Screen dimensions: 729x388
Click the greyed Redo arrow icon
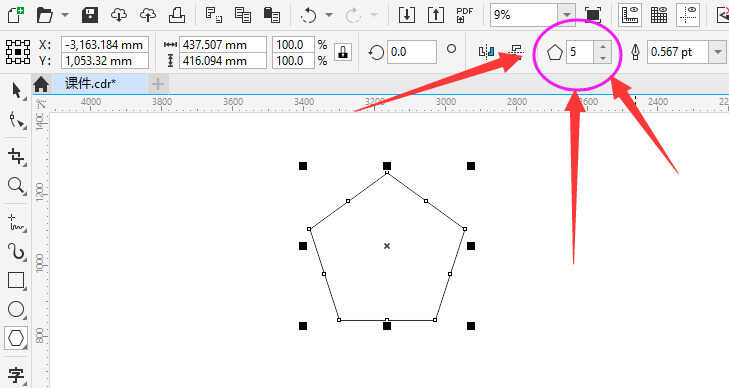click(x=353, y=15)
